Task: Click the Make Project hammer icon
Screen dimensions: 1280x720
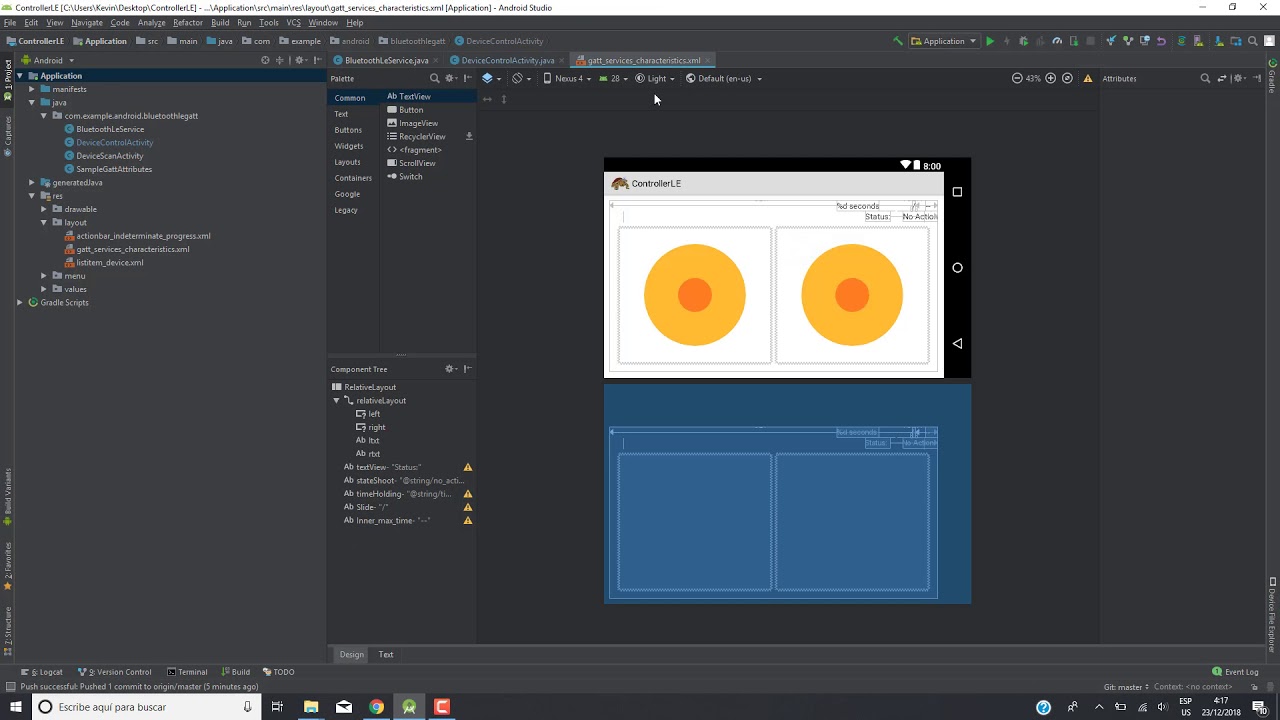Action: tap(898, 41)
